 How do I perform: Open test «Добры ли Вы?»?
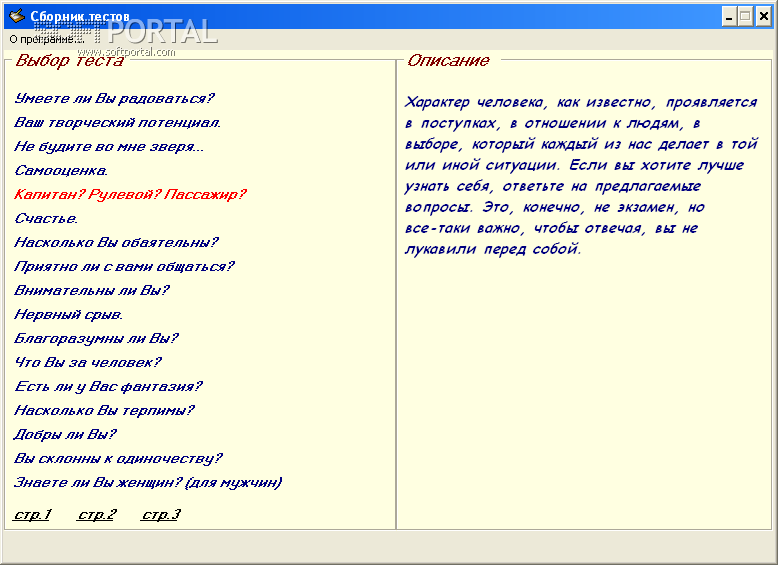65,434
